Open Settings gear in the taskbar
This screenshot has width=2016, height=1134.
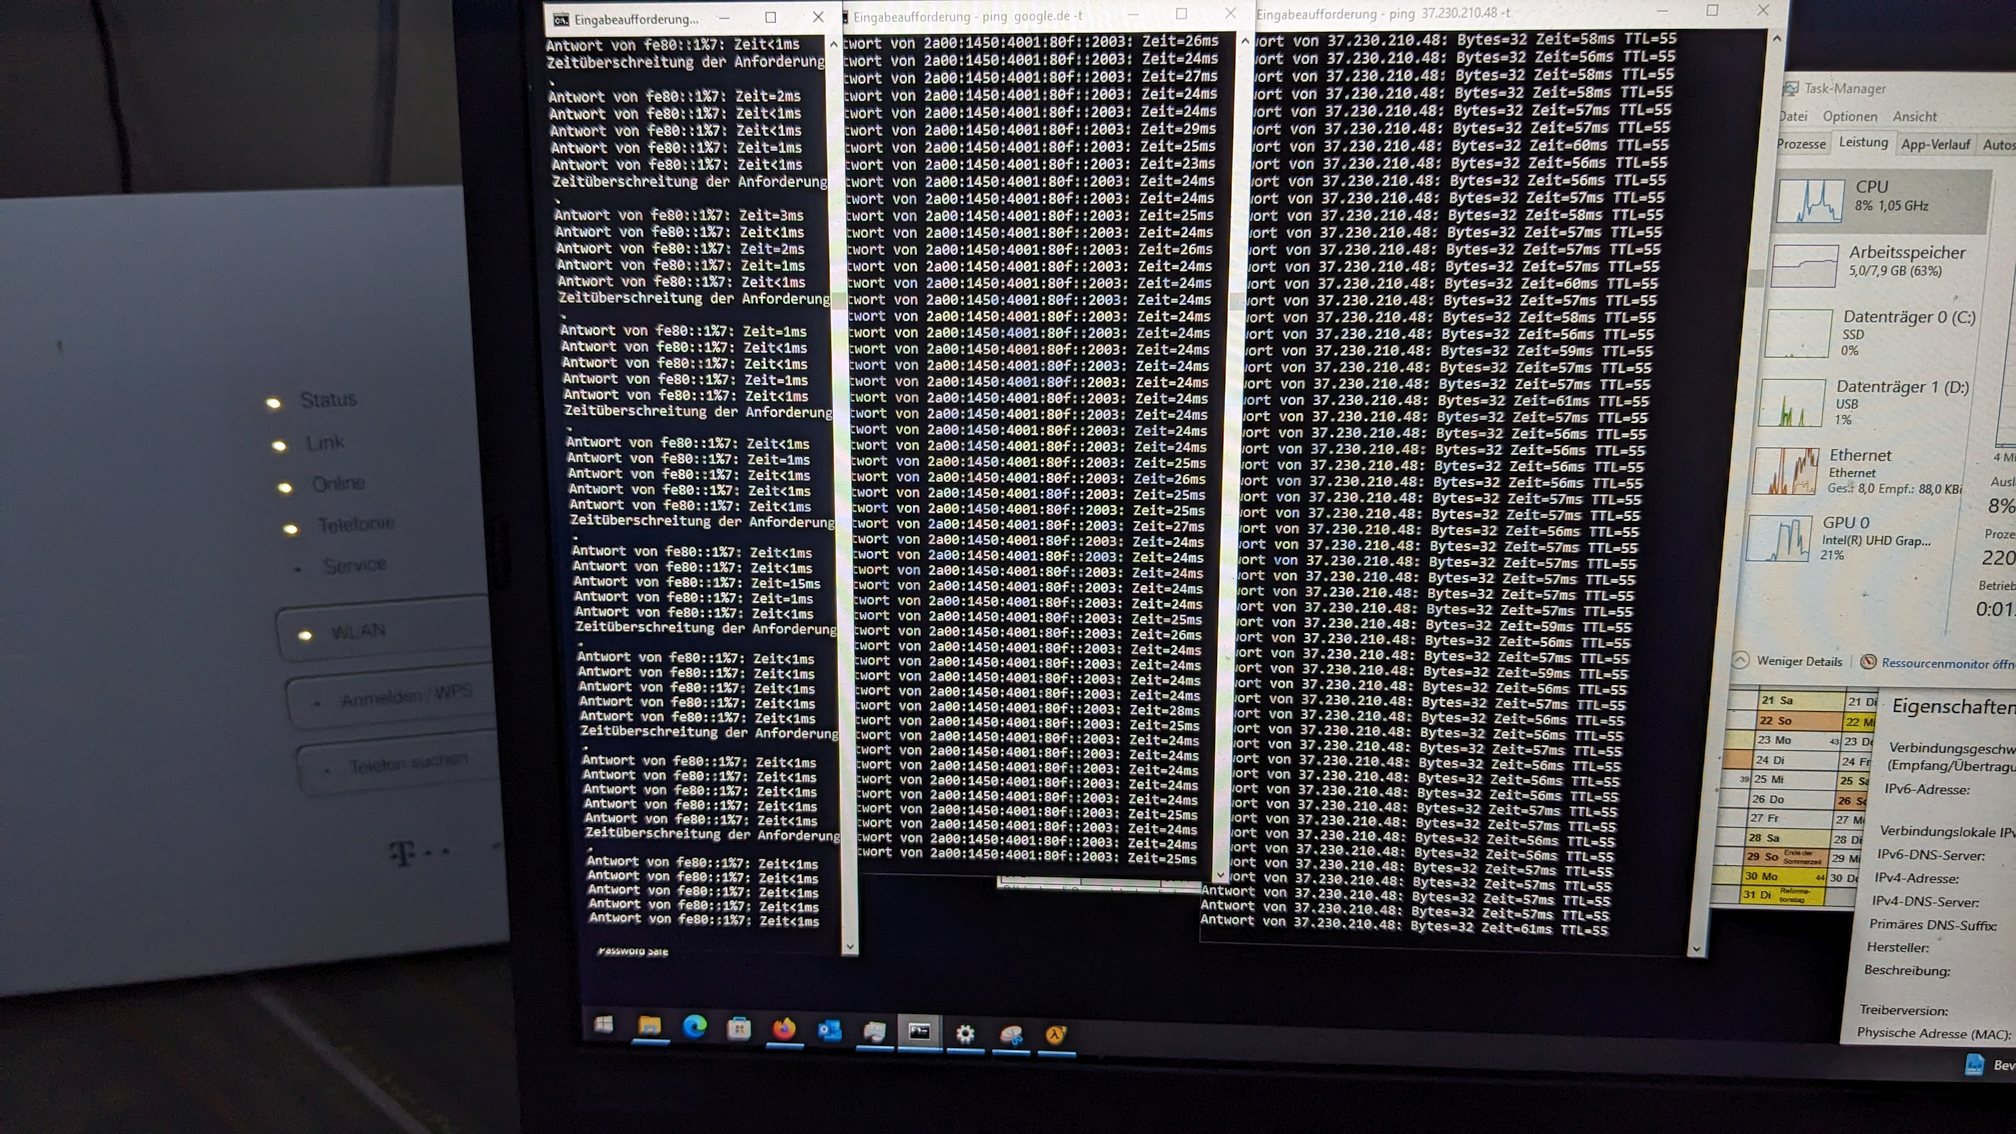click(965, 1033)
